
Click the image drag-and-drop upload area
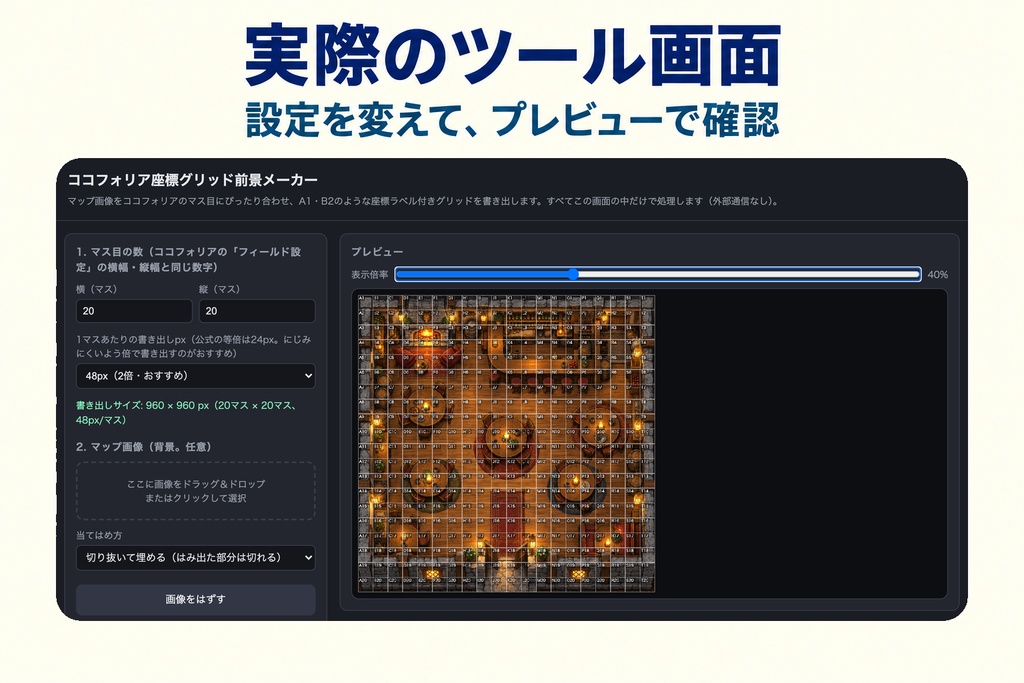(195, 491)
